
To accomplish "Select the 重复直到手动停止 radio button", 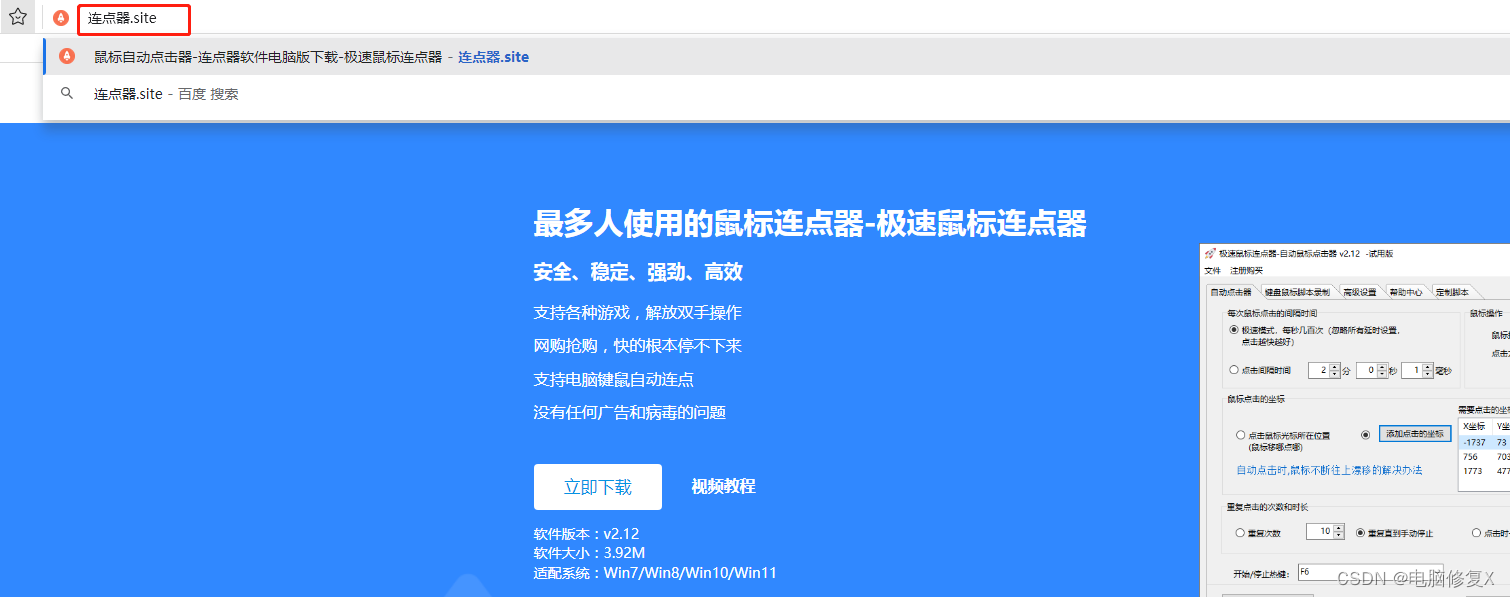I will [1360, 533].
